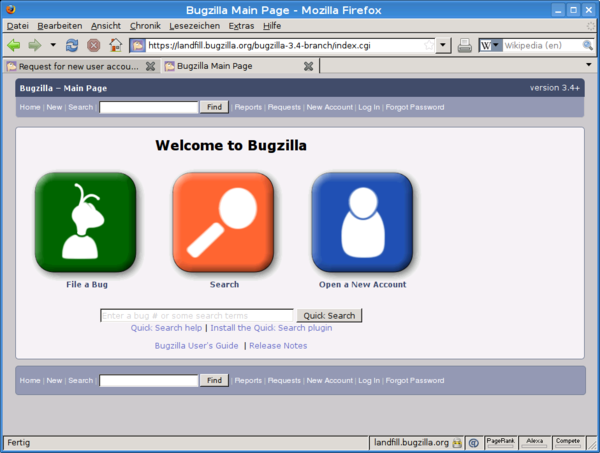Viewport: 600px width, 453px height.
Task: Click Forgot Password in the top navigation bar
Action: 415,107
